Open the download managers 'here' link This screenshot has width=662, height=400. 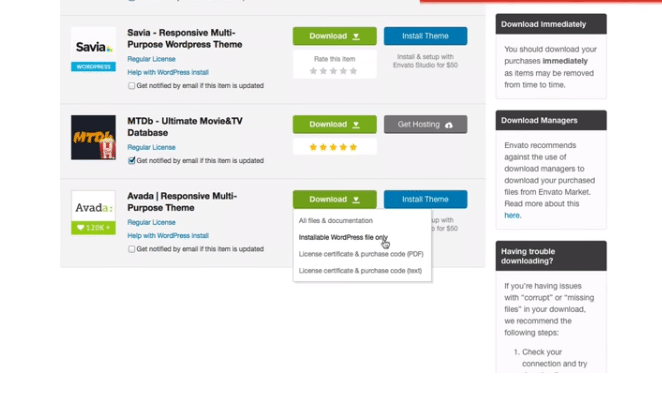click(x=512, y=215)
